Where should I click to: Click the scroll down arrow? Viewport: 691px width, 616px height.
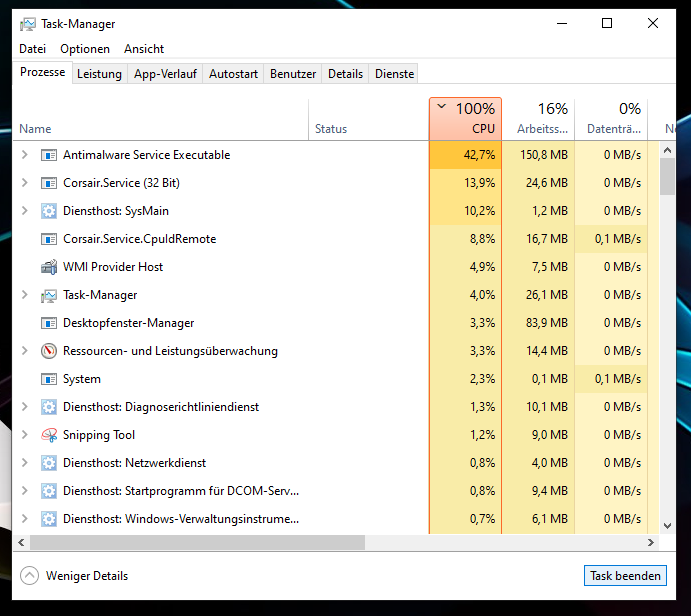tap(667, 526)
